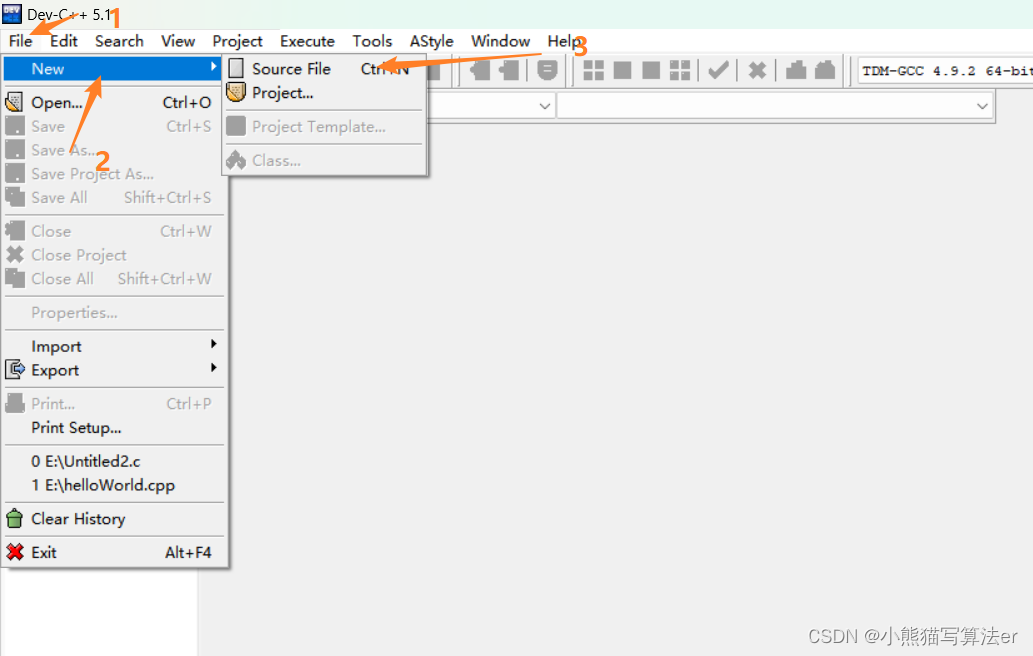Open the Window menu
This screenshot has height=656, width=1033.
tap(501, 41)
